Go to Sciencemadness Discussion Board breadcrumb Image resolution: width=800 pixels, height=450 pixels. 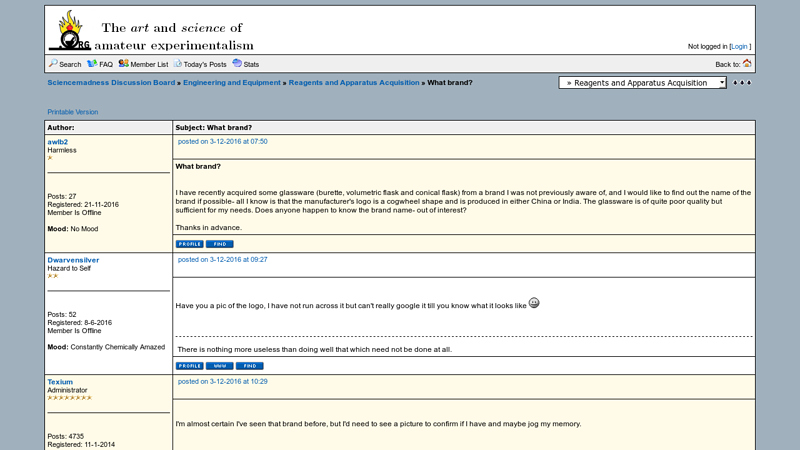click(x=111, y=83)
